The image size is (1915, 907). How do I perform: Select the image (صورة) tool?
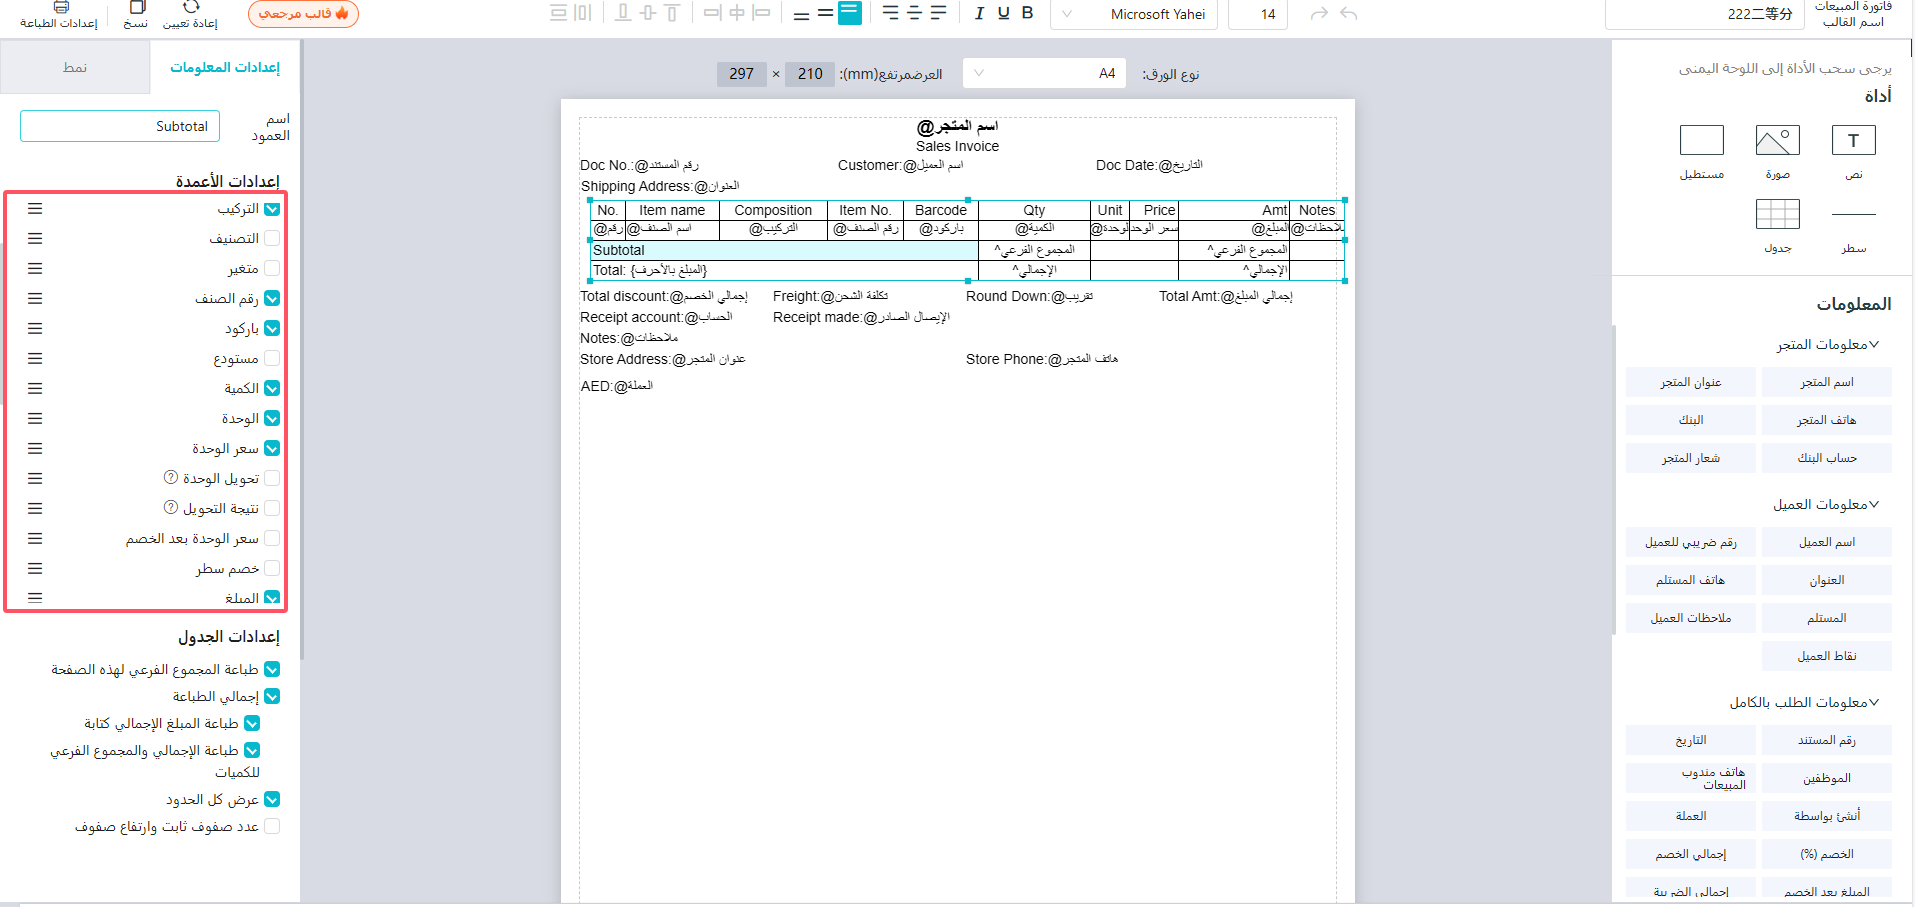pyautogui.click(x=1777, y=141)
